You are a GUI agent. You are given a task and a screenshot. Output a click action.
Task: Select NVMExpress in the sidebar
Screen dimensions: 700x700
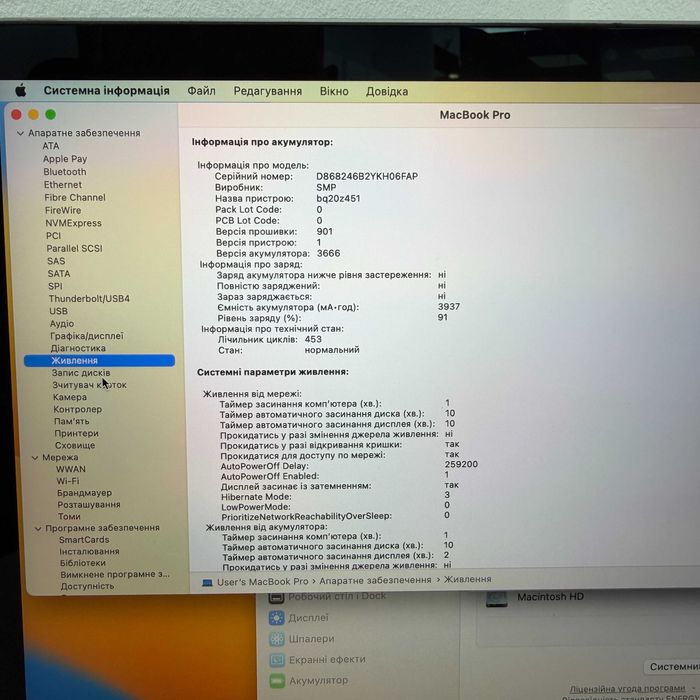pos(73,223)
